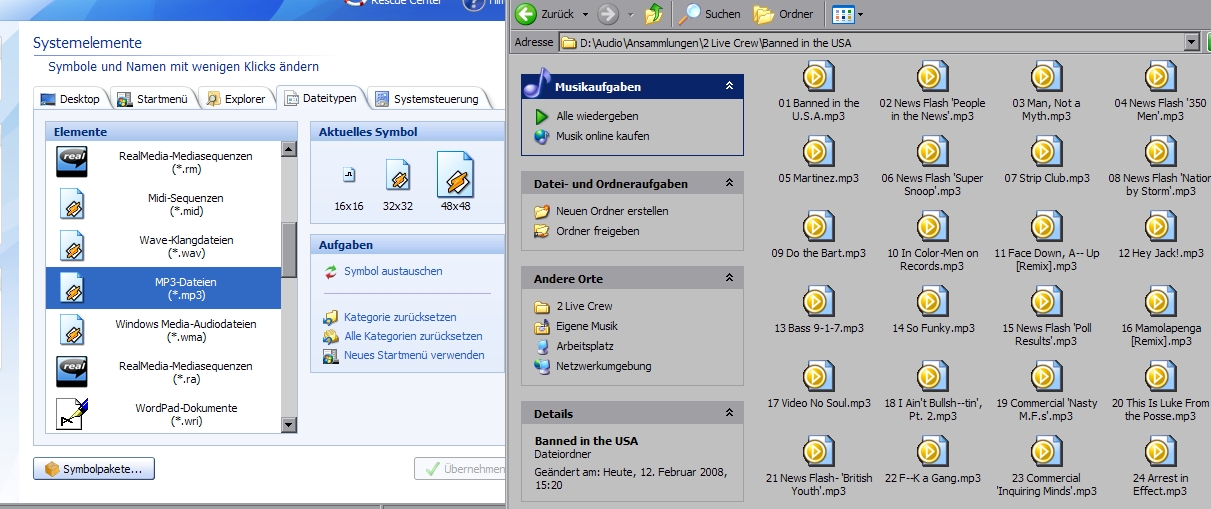Select 17 Video No Soul.mp3 icon
Viewport: 1211px width, 509px height.
pos(817,376)
